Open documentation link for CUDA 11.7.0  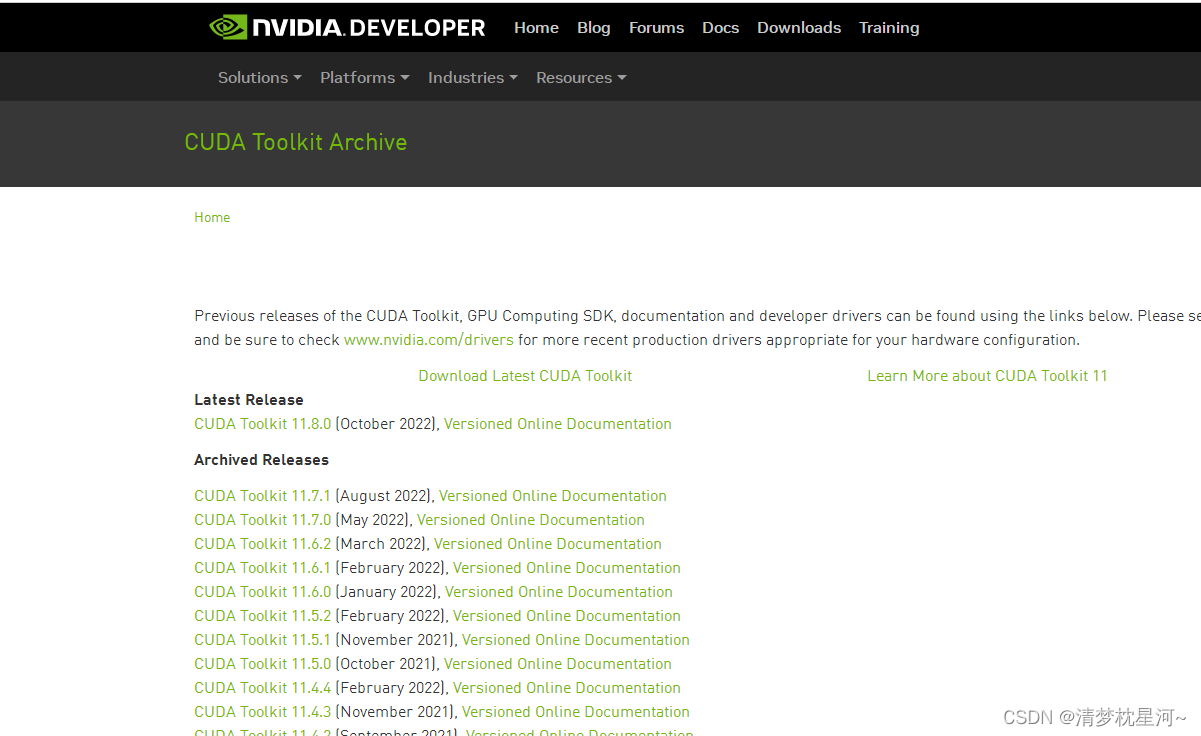(531, 520)
